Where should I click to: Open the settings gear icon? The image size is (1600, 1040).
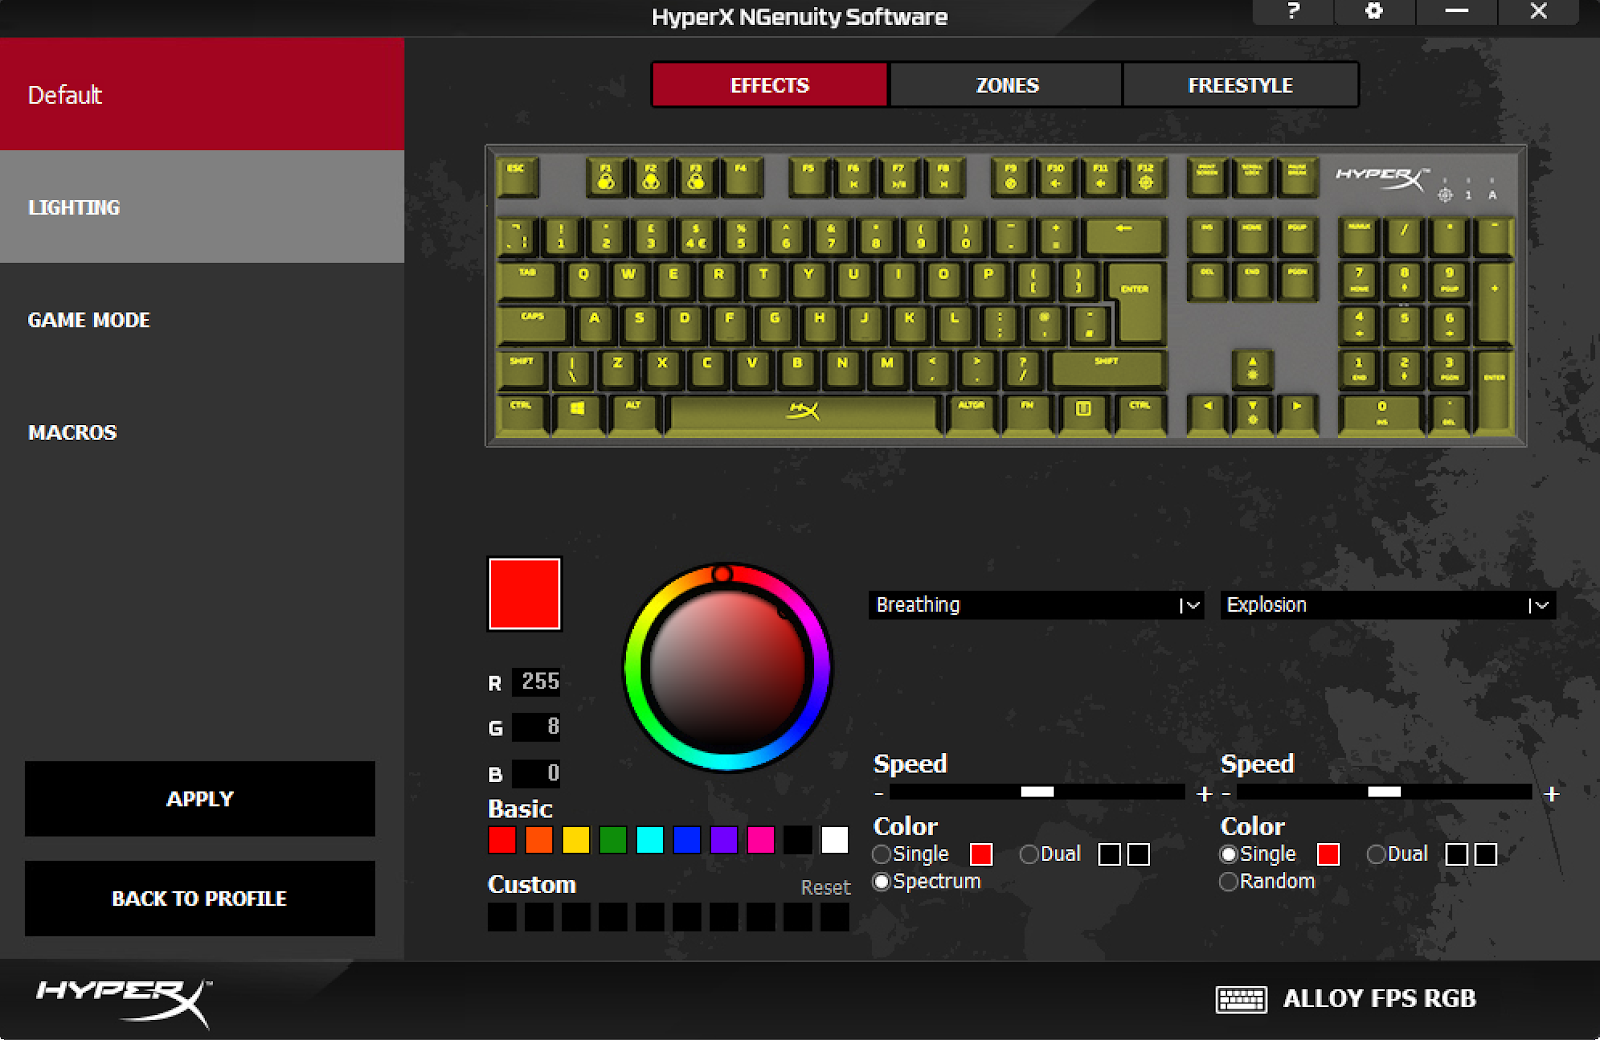[1374, 13]
